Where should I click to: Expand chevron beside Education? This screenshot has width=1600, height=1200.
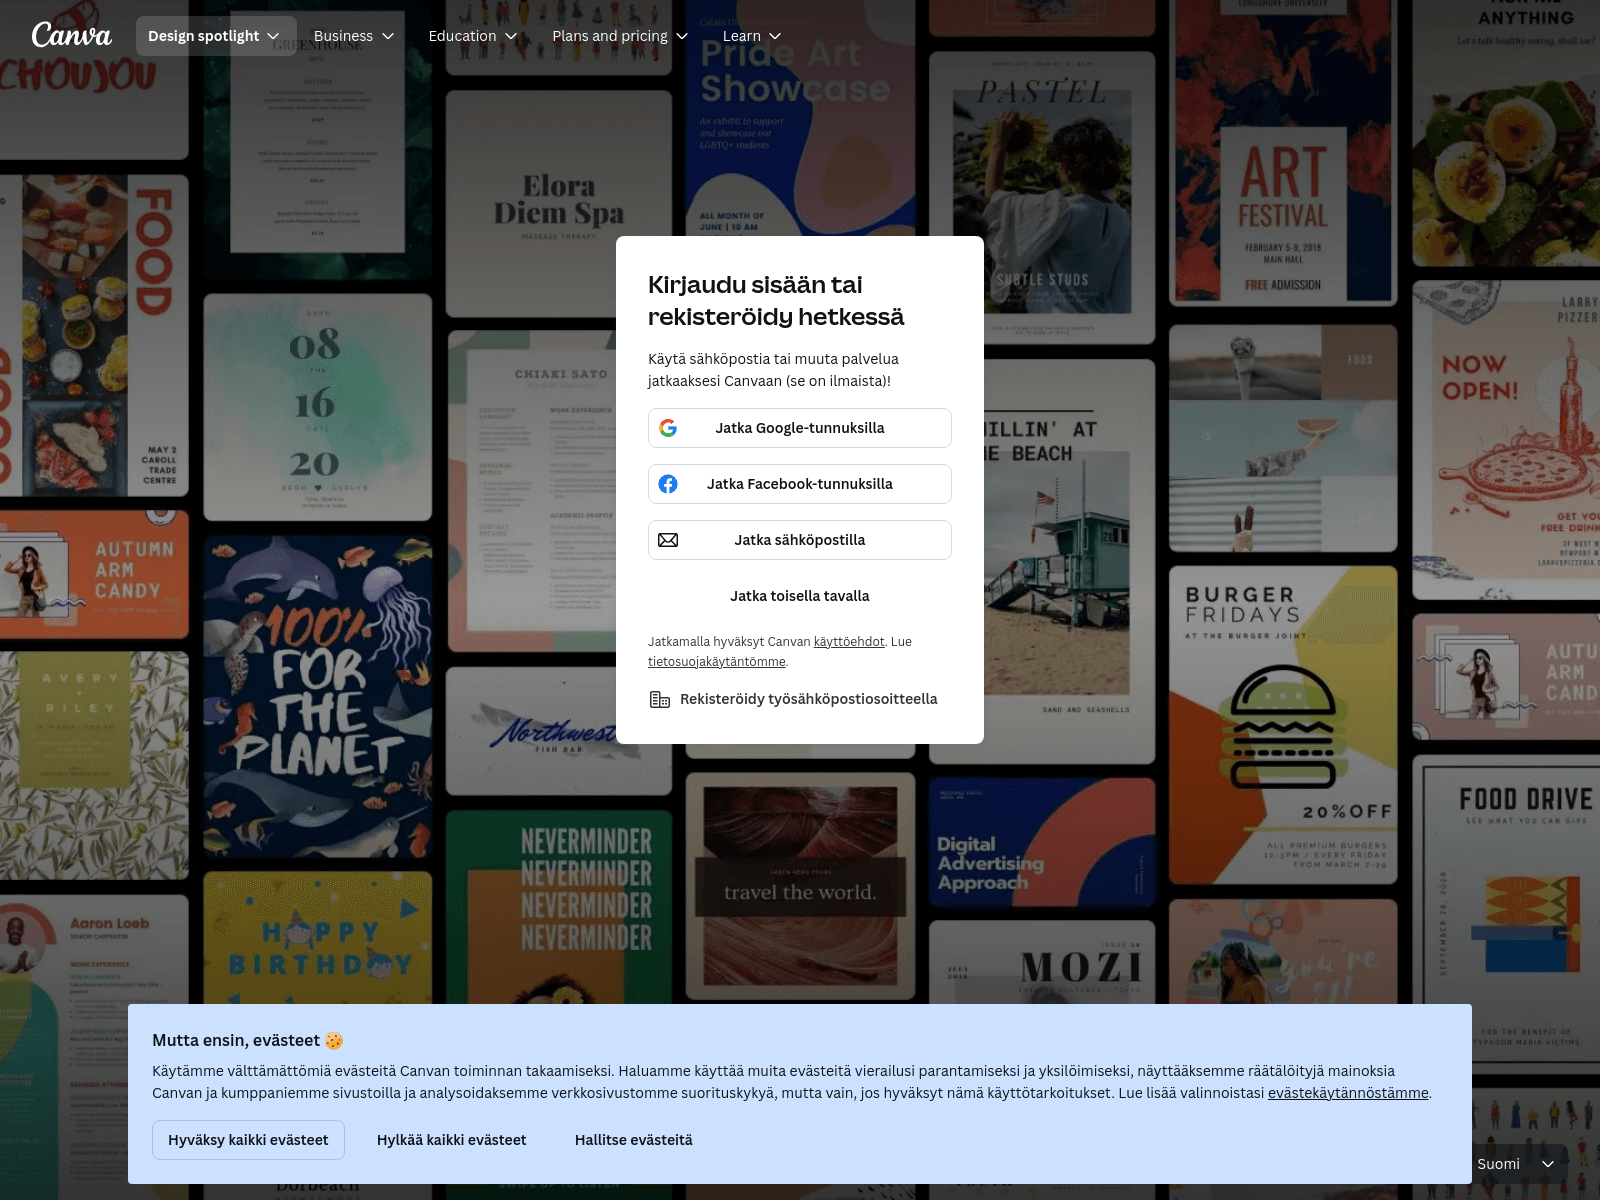(511, 36)
